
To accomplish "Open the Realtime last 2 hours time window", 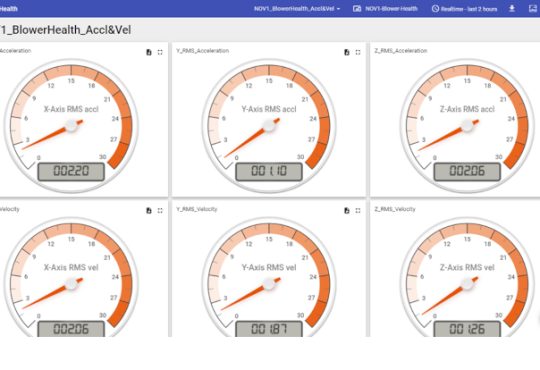I will click(x=464, y=9).
